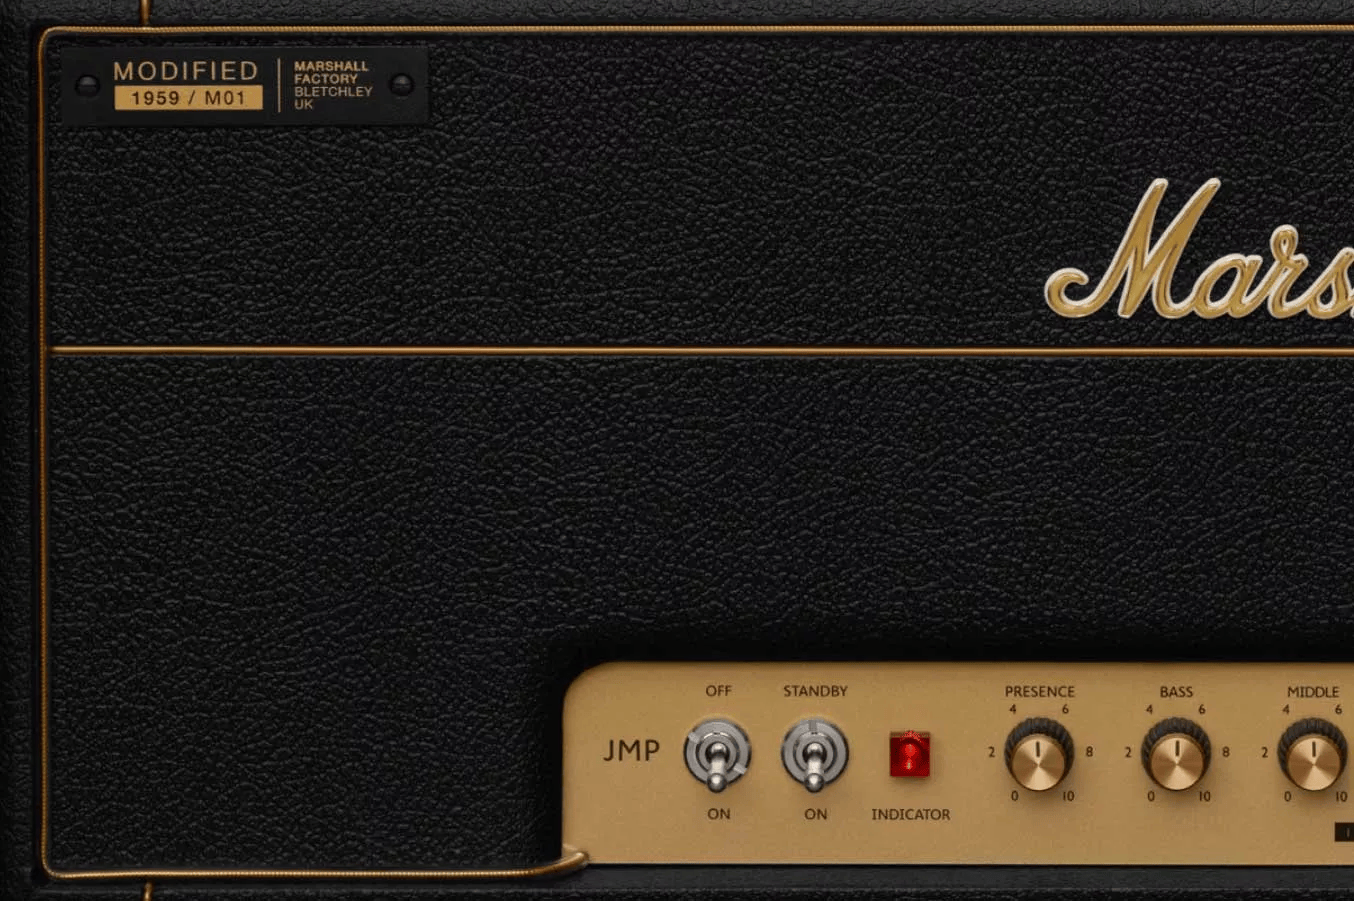Click the BASS text label
Screen dimensions: 1354x901
pyautogui.click(x=1176, y=691)
